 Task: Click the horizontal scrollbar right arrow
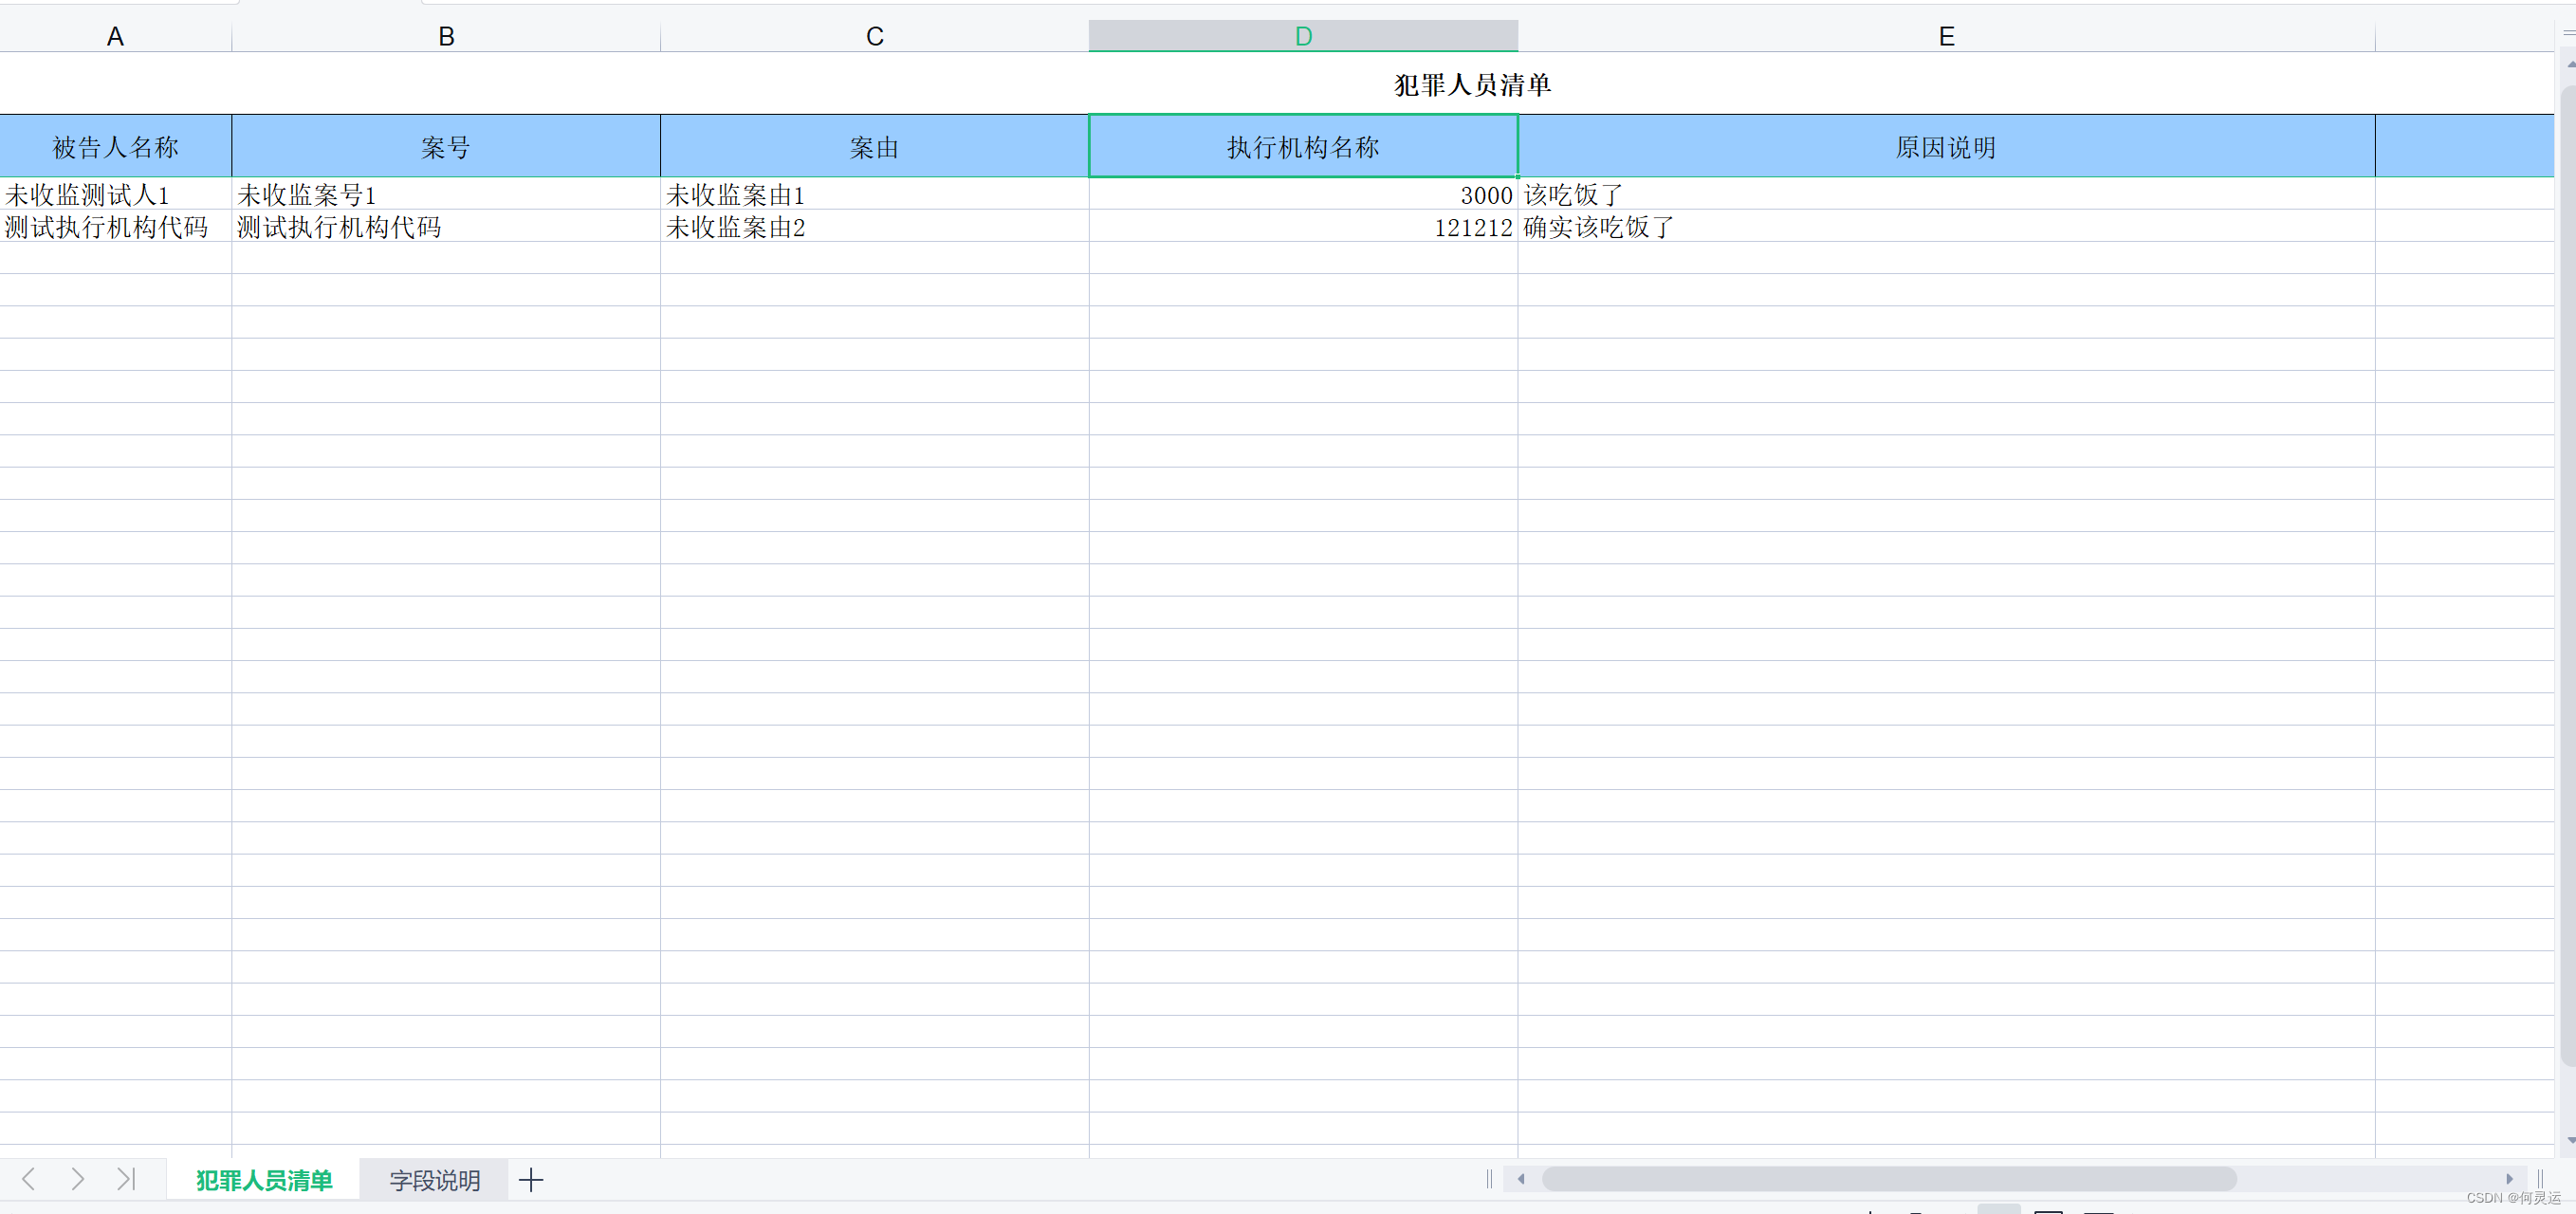click(2509, 1179)
